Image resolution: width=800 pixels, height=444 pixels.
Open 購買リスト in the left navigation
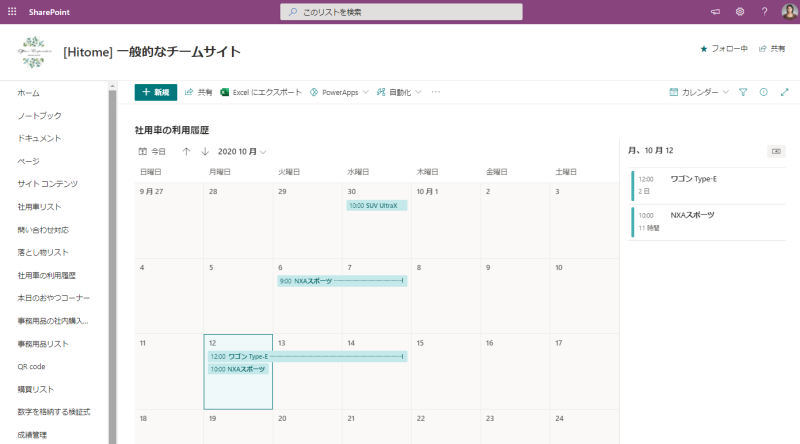point(36,389)
